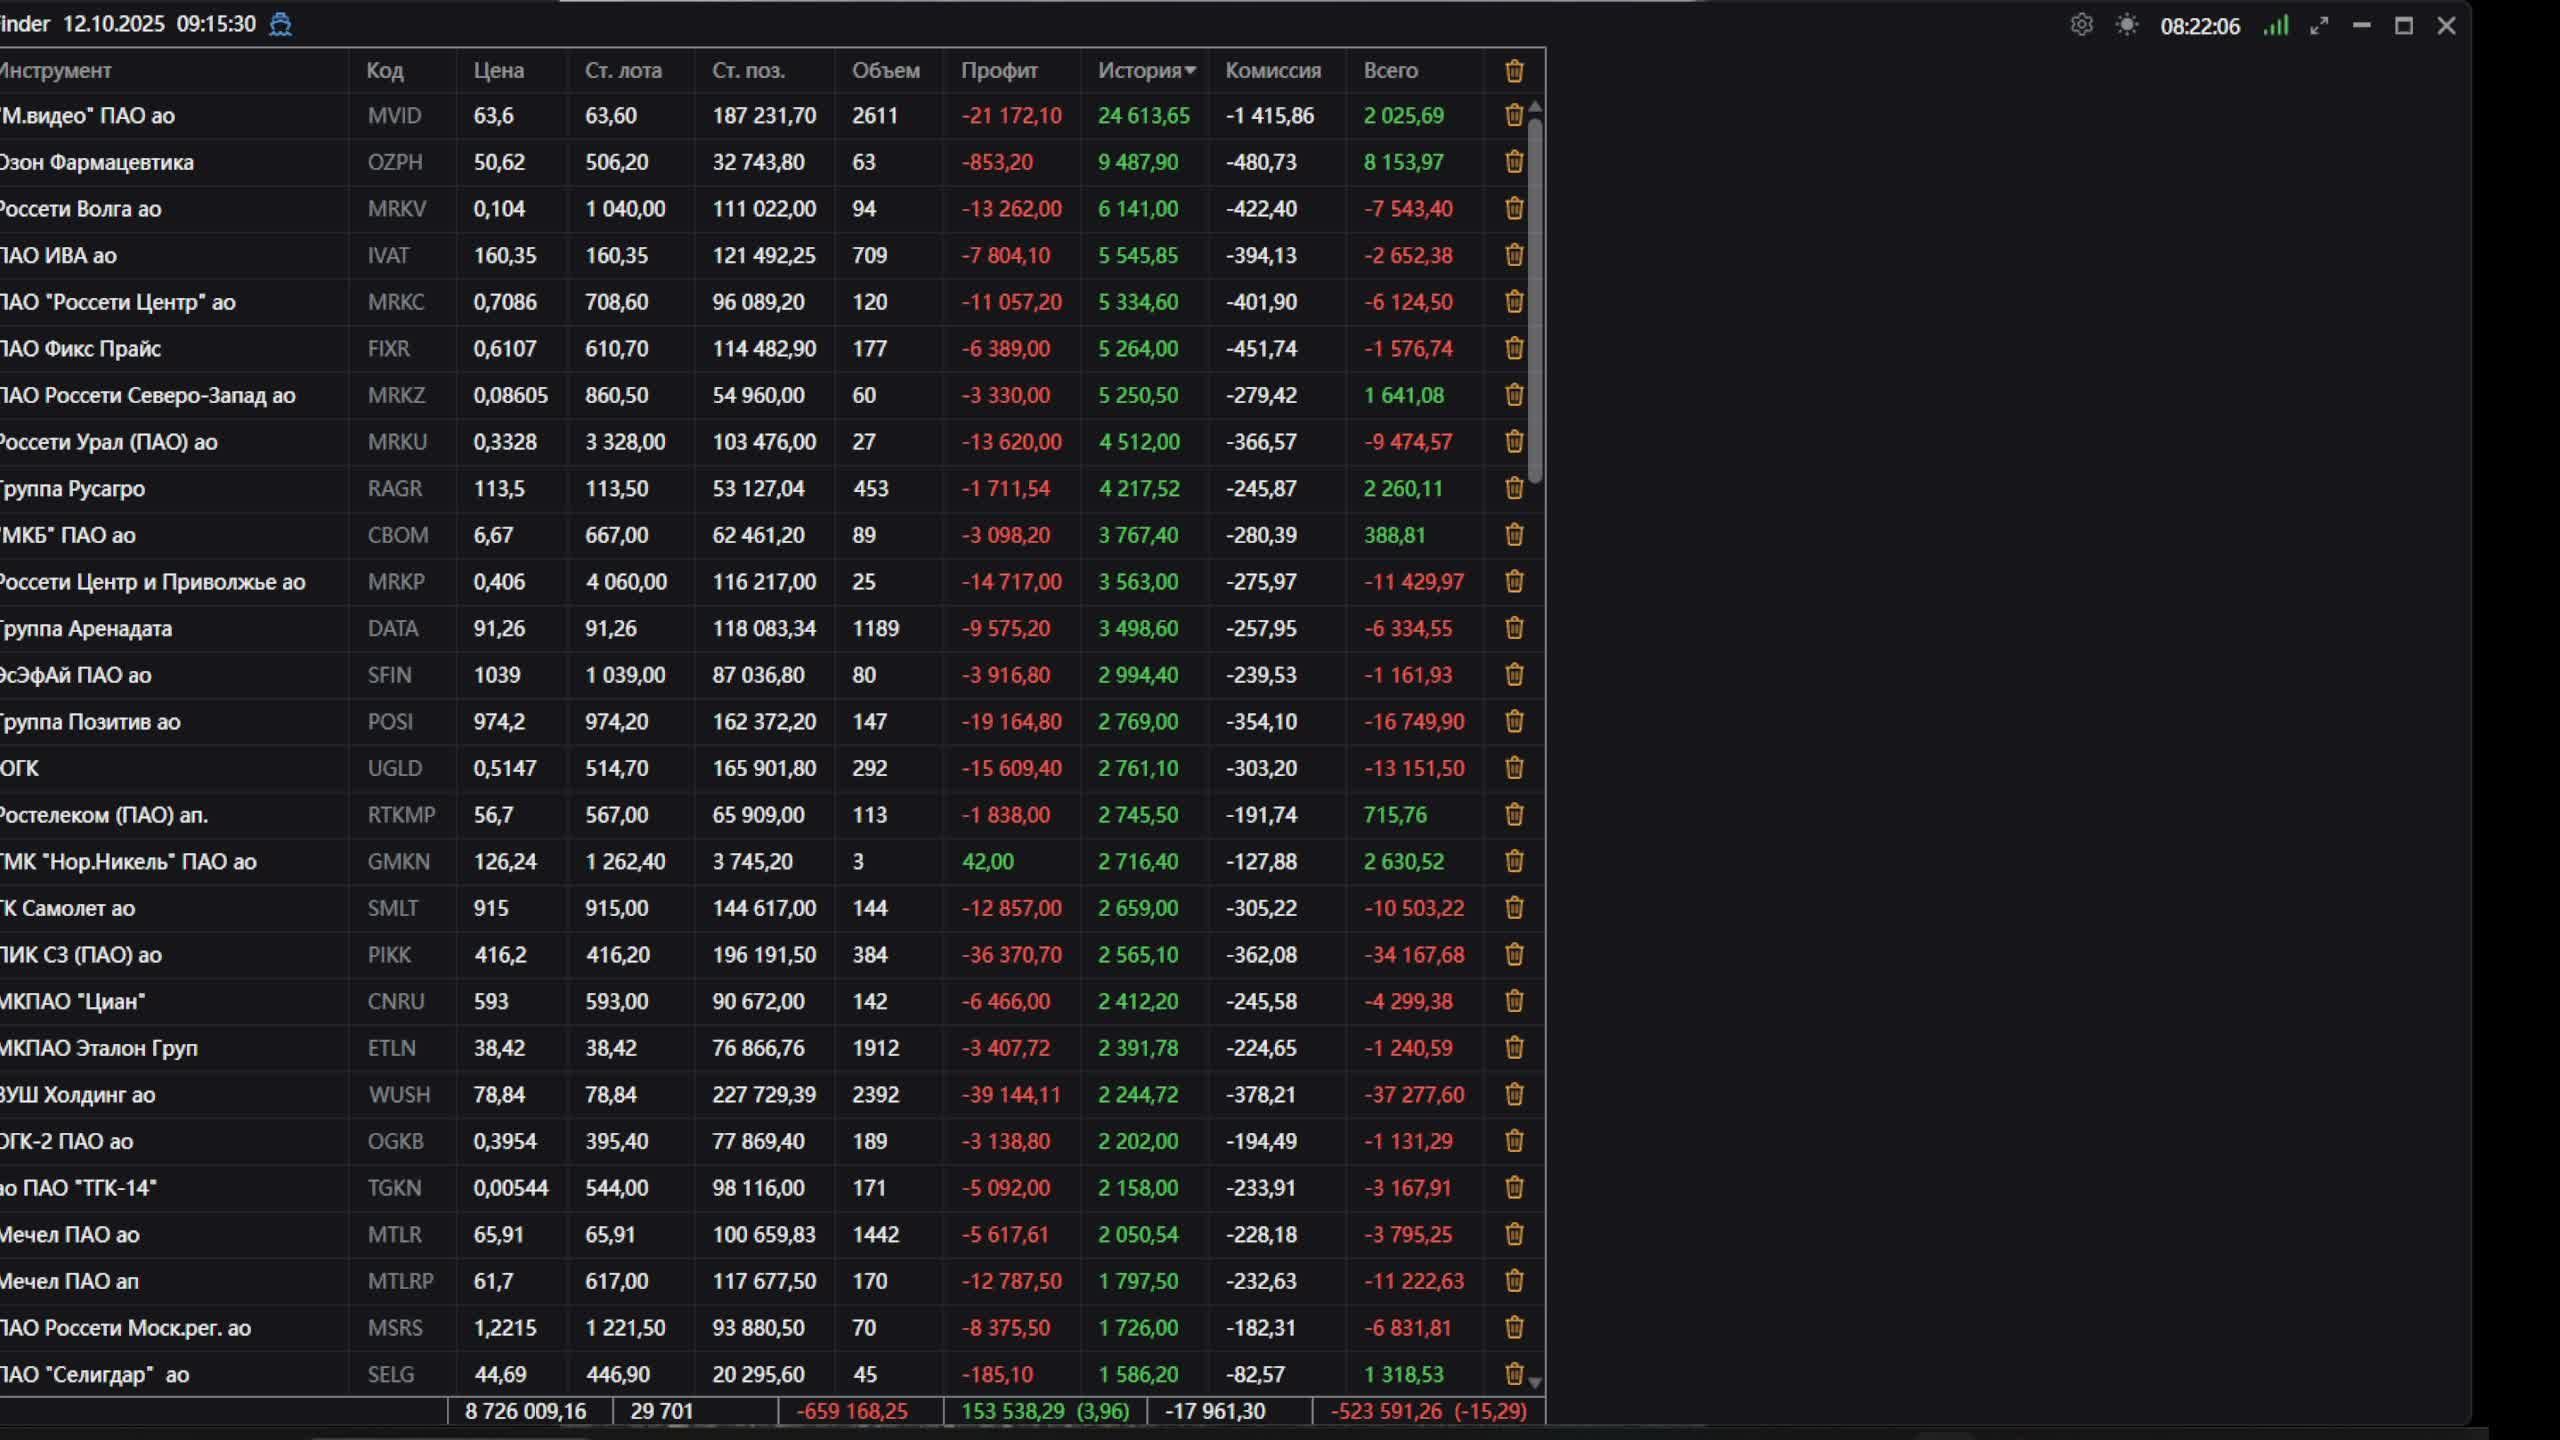Toggle light/dark theme sun icon
The height and width of the screenshot is (1440, 2560).
(2127, 25)
